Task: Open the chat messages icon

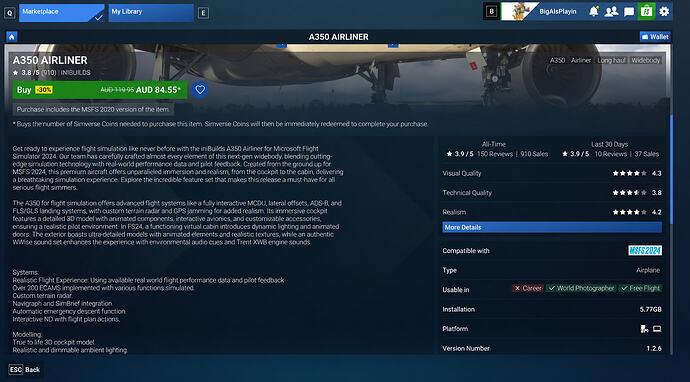Action: [x=629, y=11]
